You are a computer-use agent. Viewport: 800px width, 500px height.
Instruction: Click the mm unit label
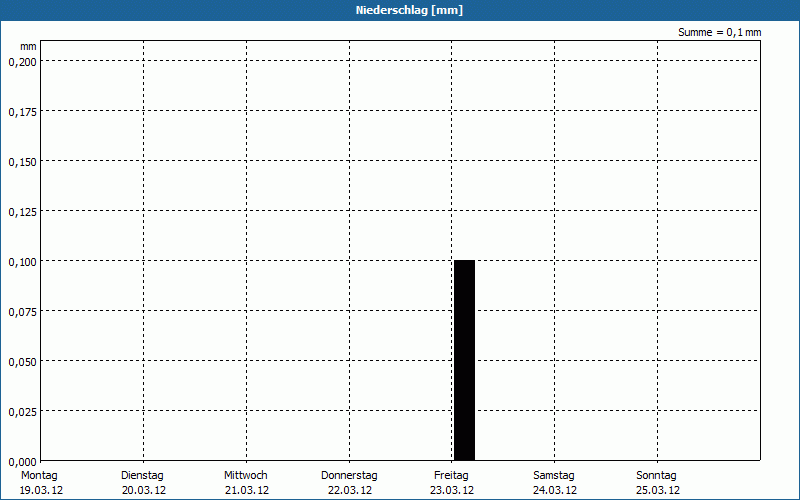click(x=28, y=46)
